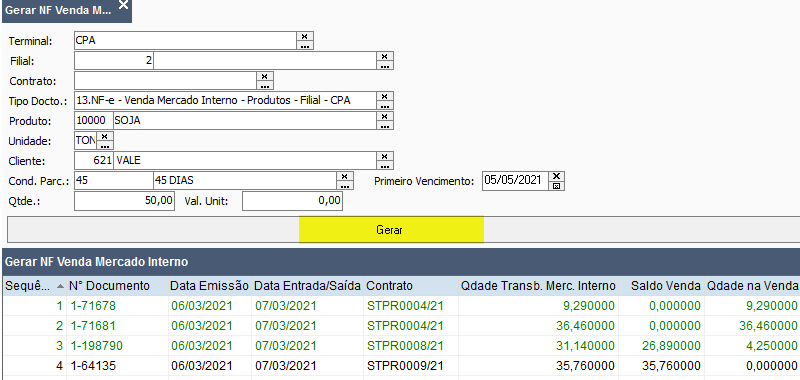Screen dimensions: 800x380
Task: Clear the Contrato field with its X button
Action: (x=265, y=76)
